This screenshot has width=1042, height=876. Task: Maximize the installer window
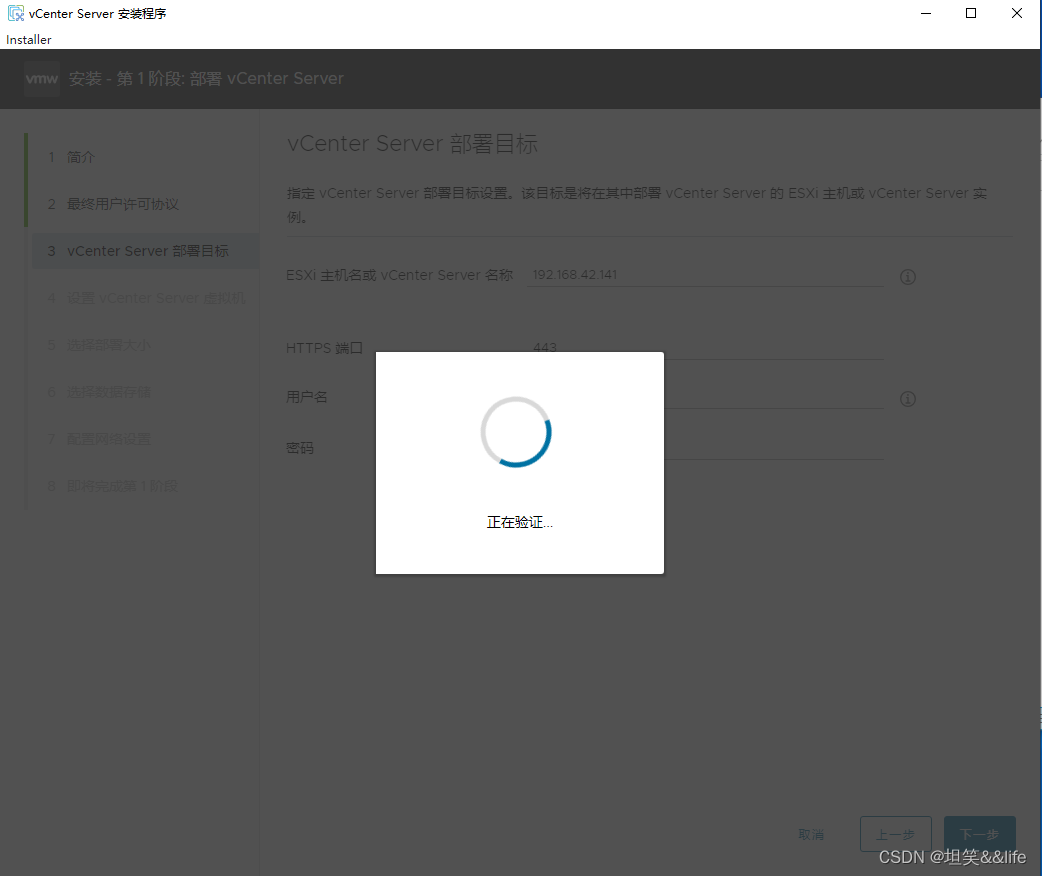[971, 13]
